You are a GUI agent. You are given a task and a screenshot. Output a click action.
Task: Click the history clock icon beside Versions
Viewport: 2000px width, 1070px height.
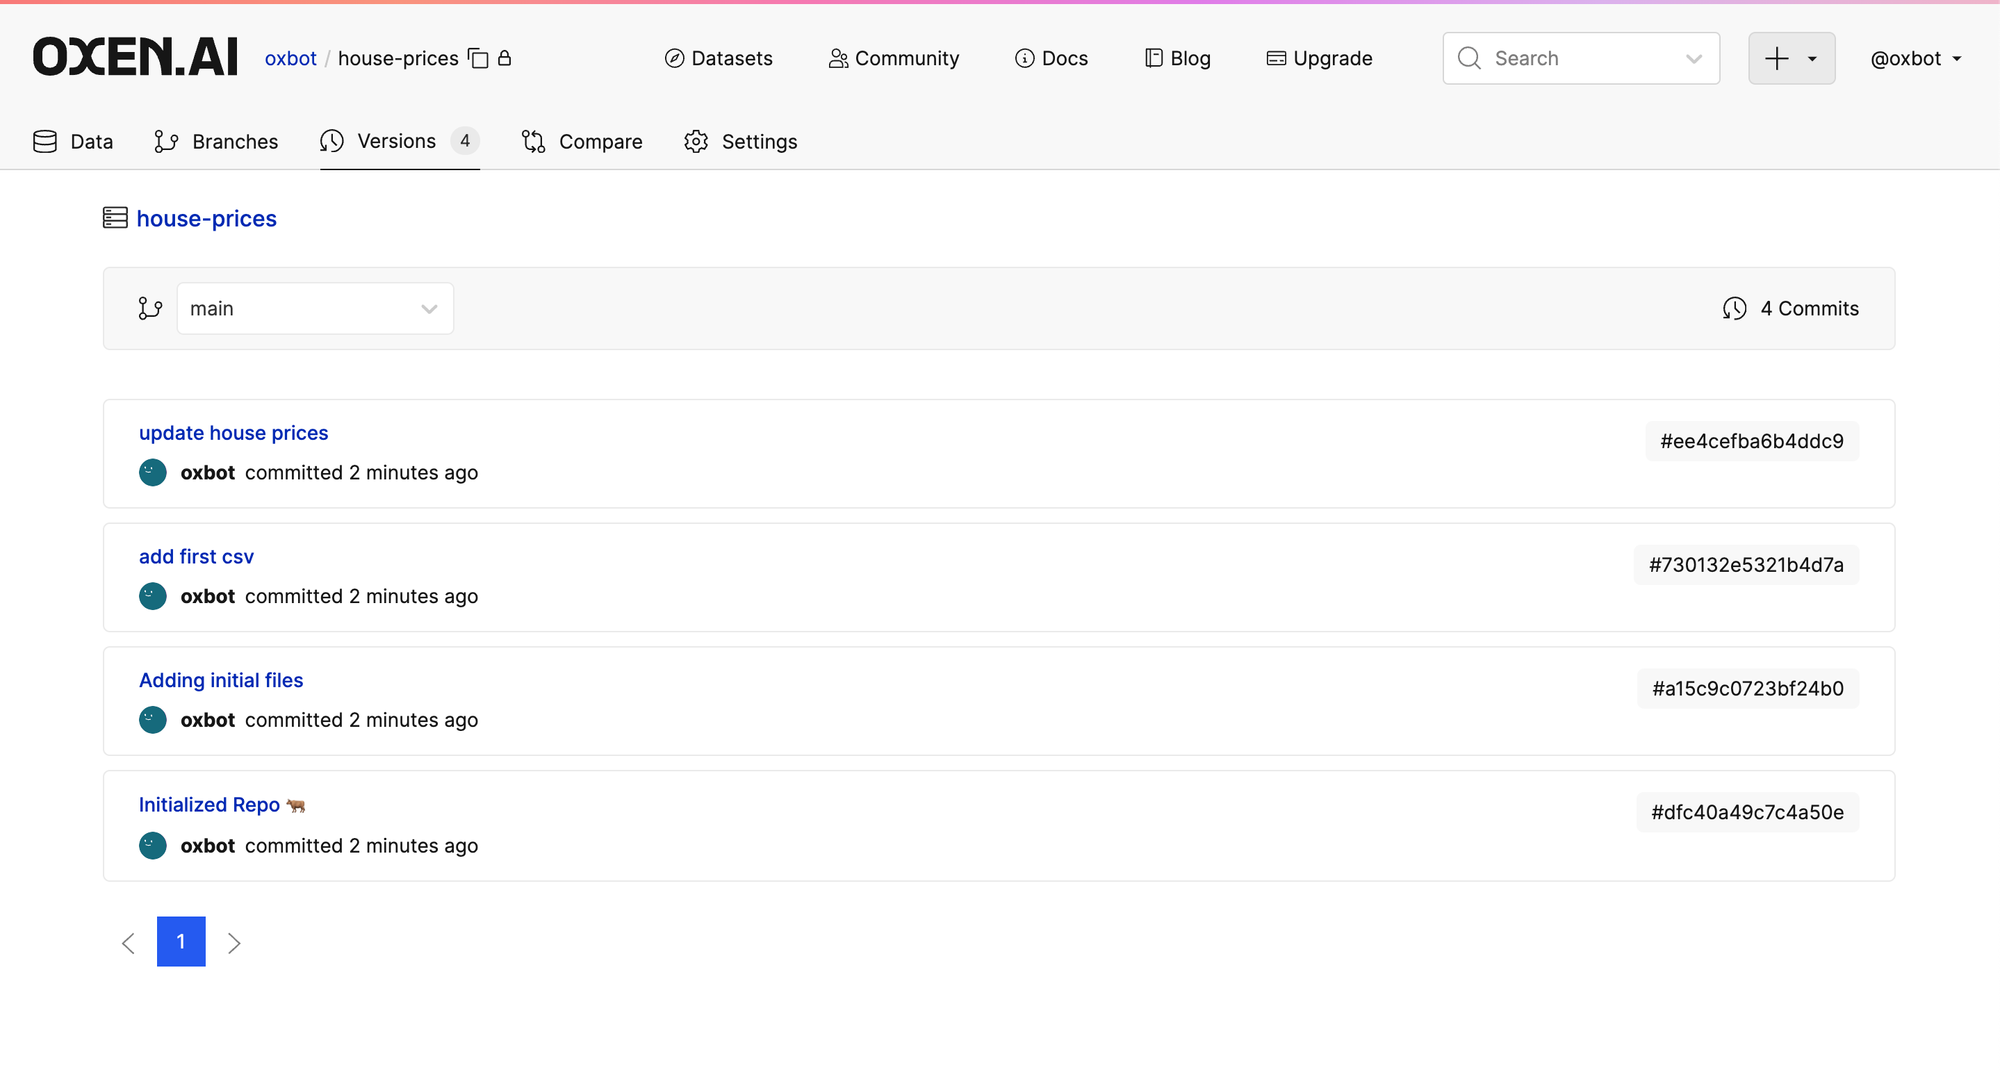tap(332, 142)
